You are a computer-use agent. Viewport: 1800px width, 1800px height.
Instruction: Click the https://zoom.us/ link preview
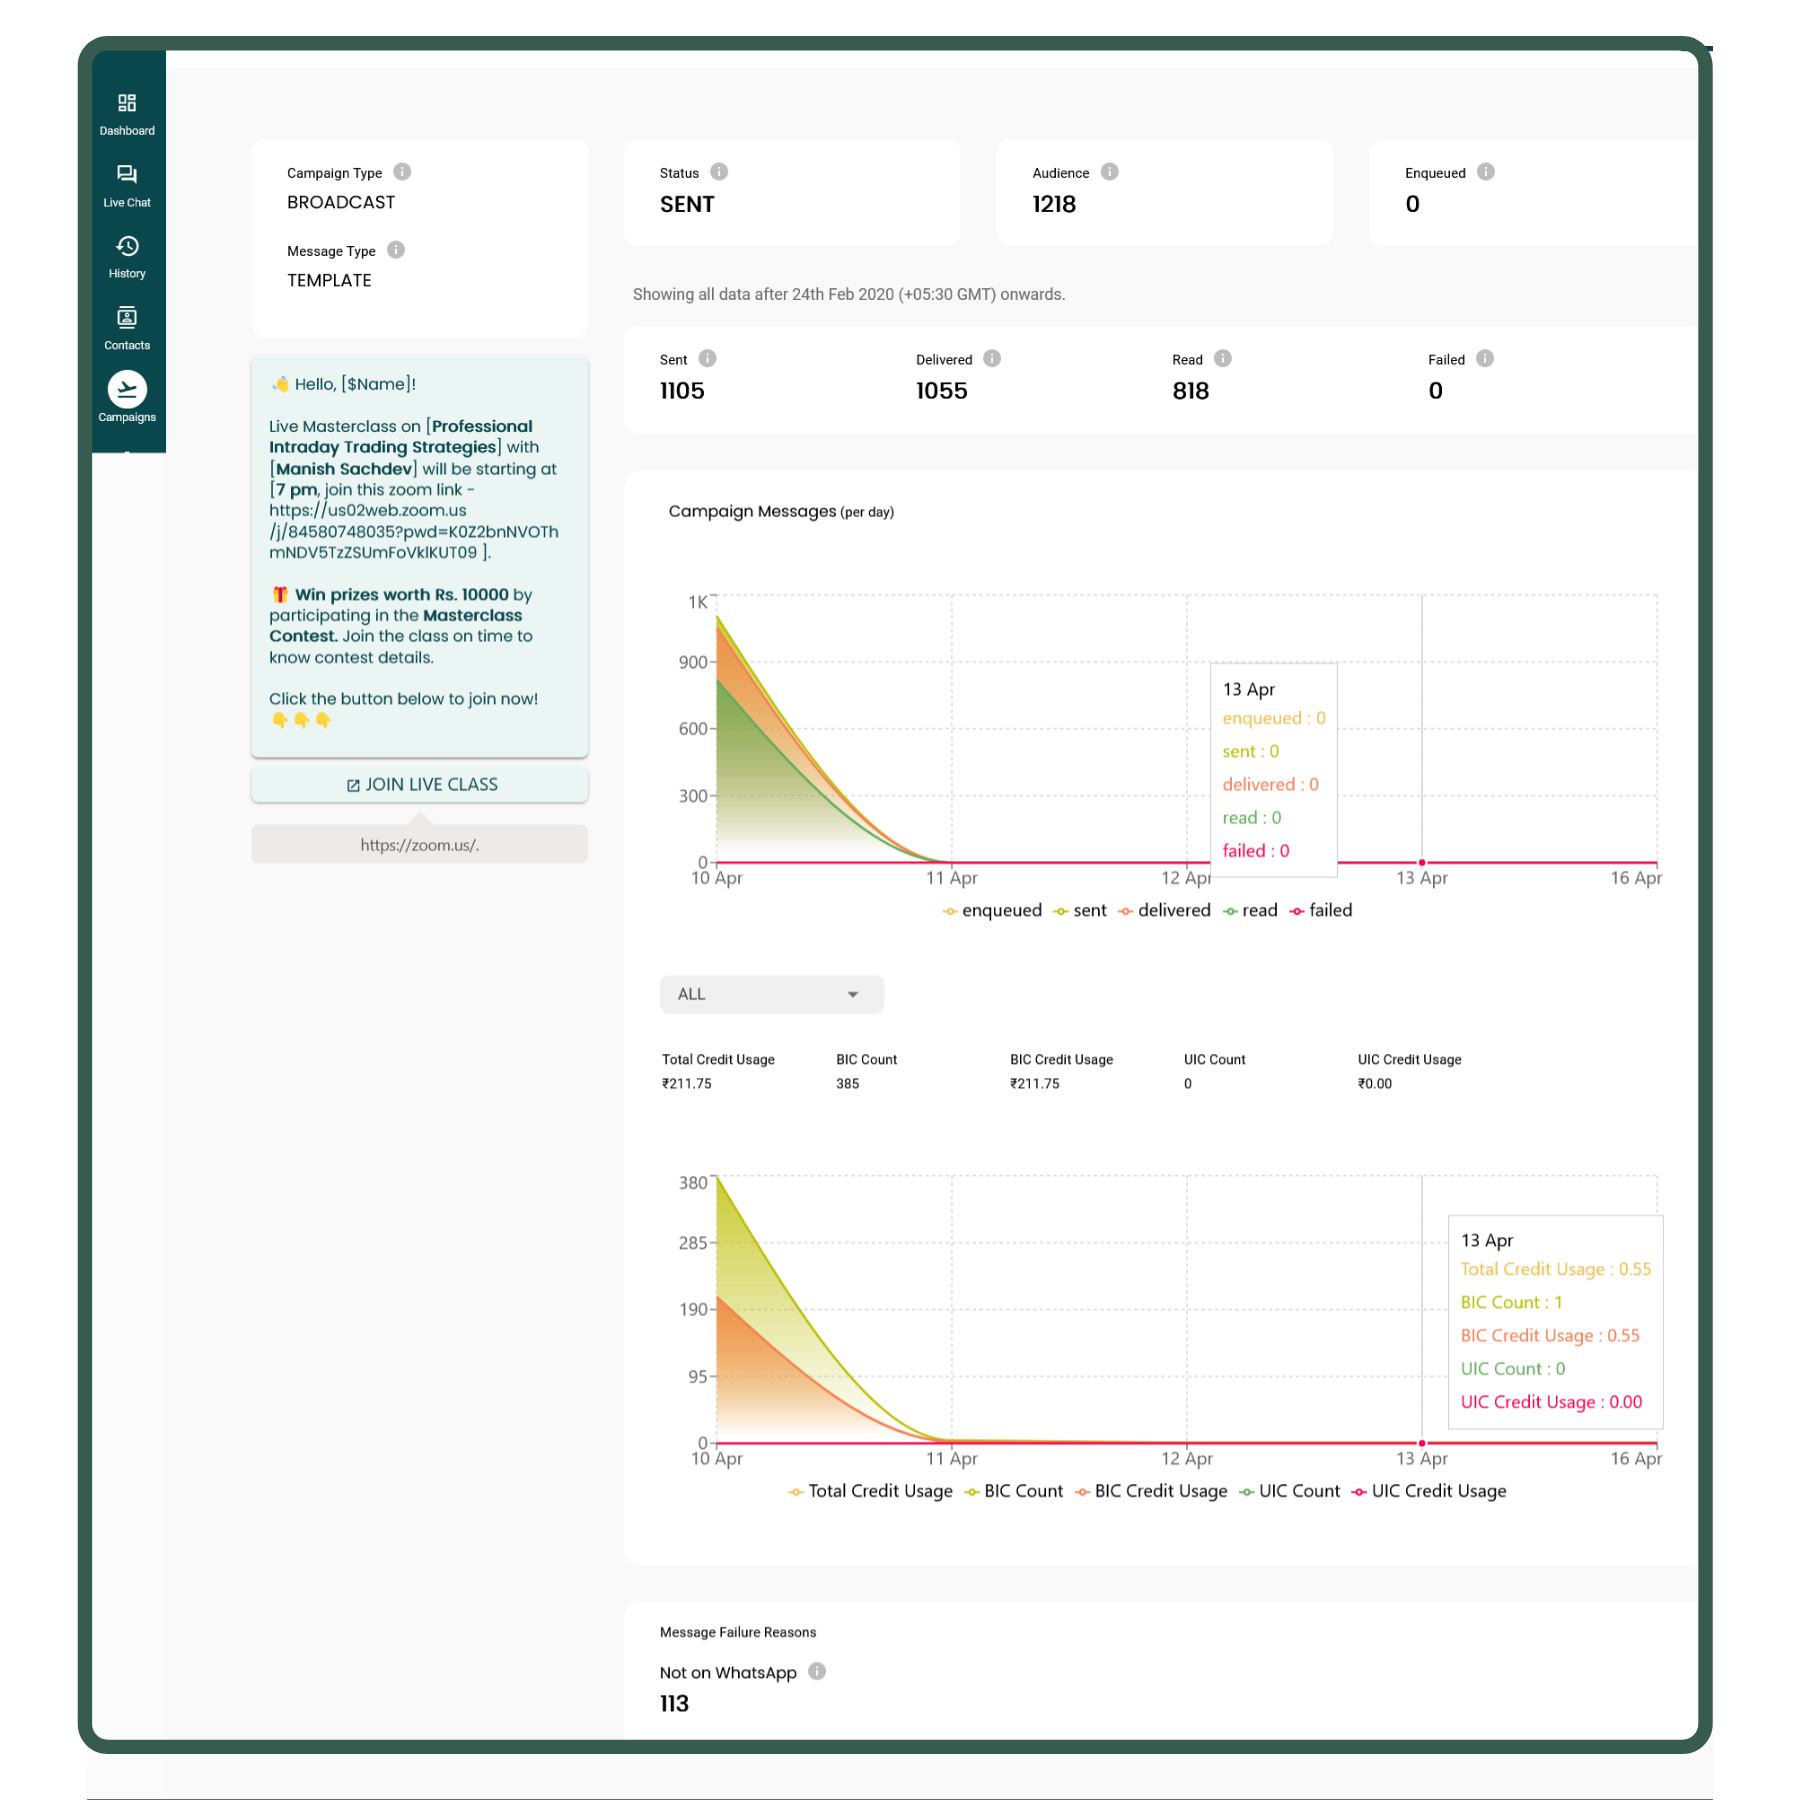(419, 845)
